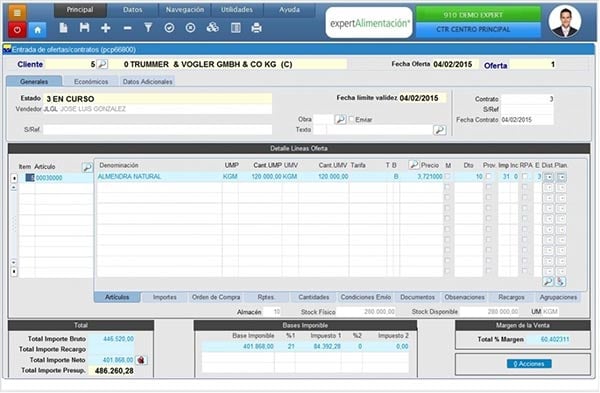This screenshot has width=600, height=393.
Task: Select the Documentos bottom tab
Action: coord(417,297)
